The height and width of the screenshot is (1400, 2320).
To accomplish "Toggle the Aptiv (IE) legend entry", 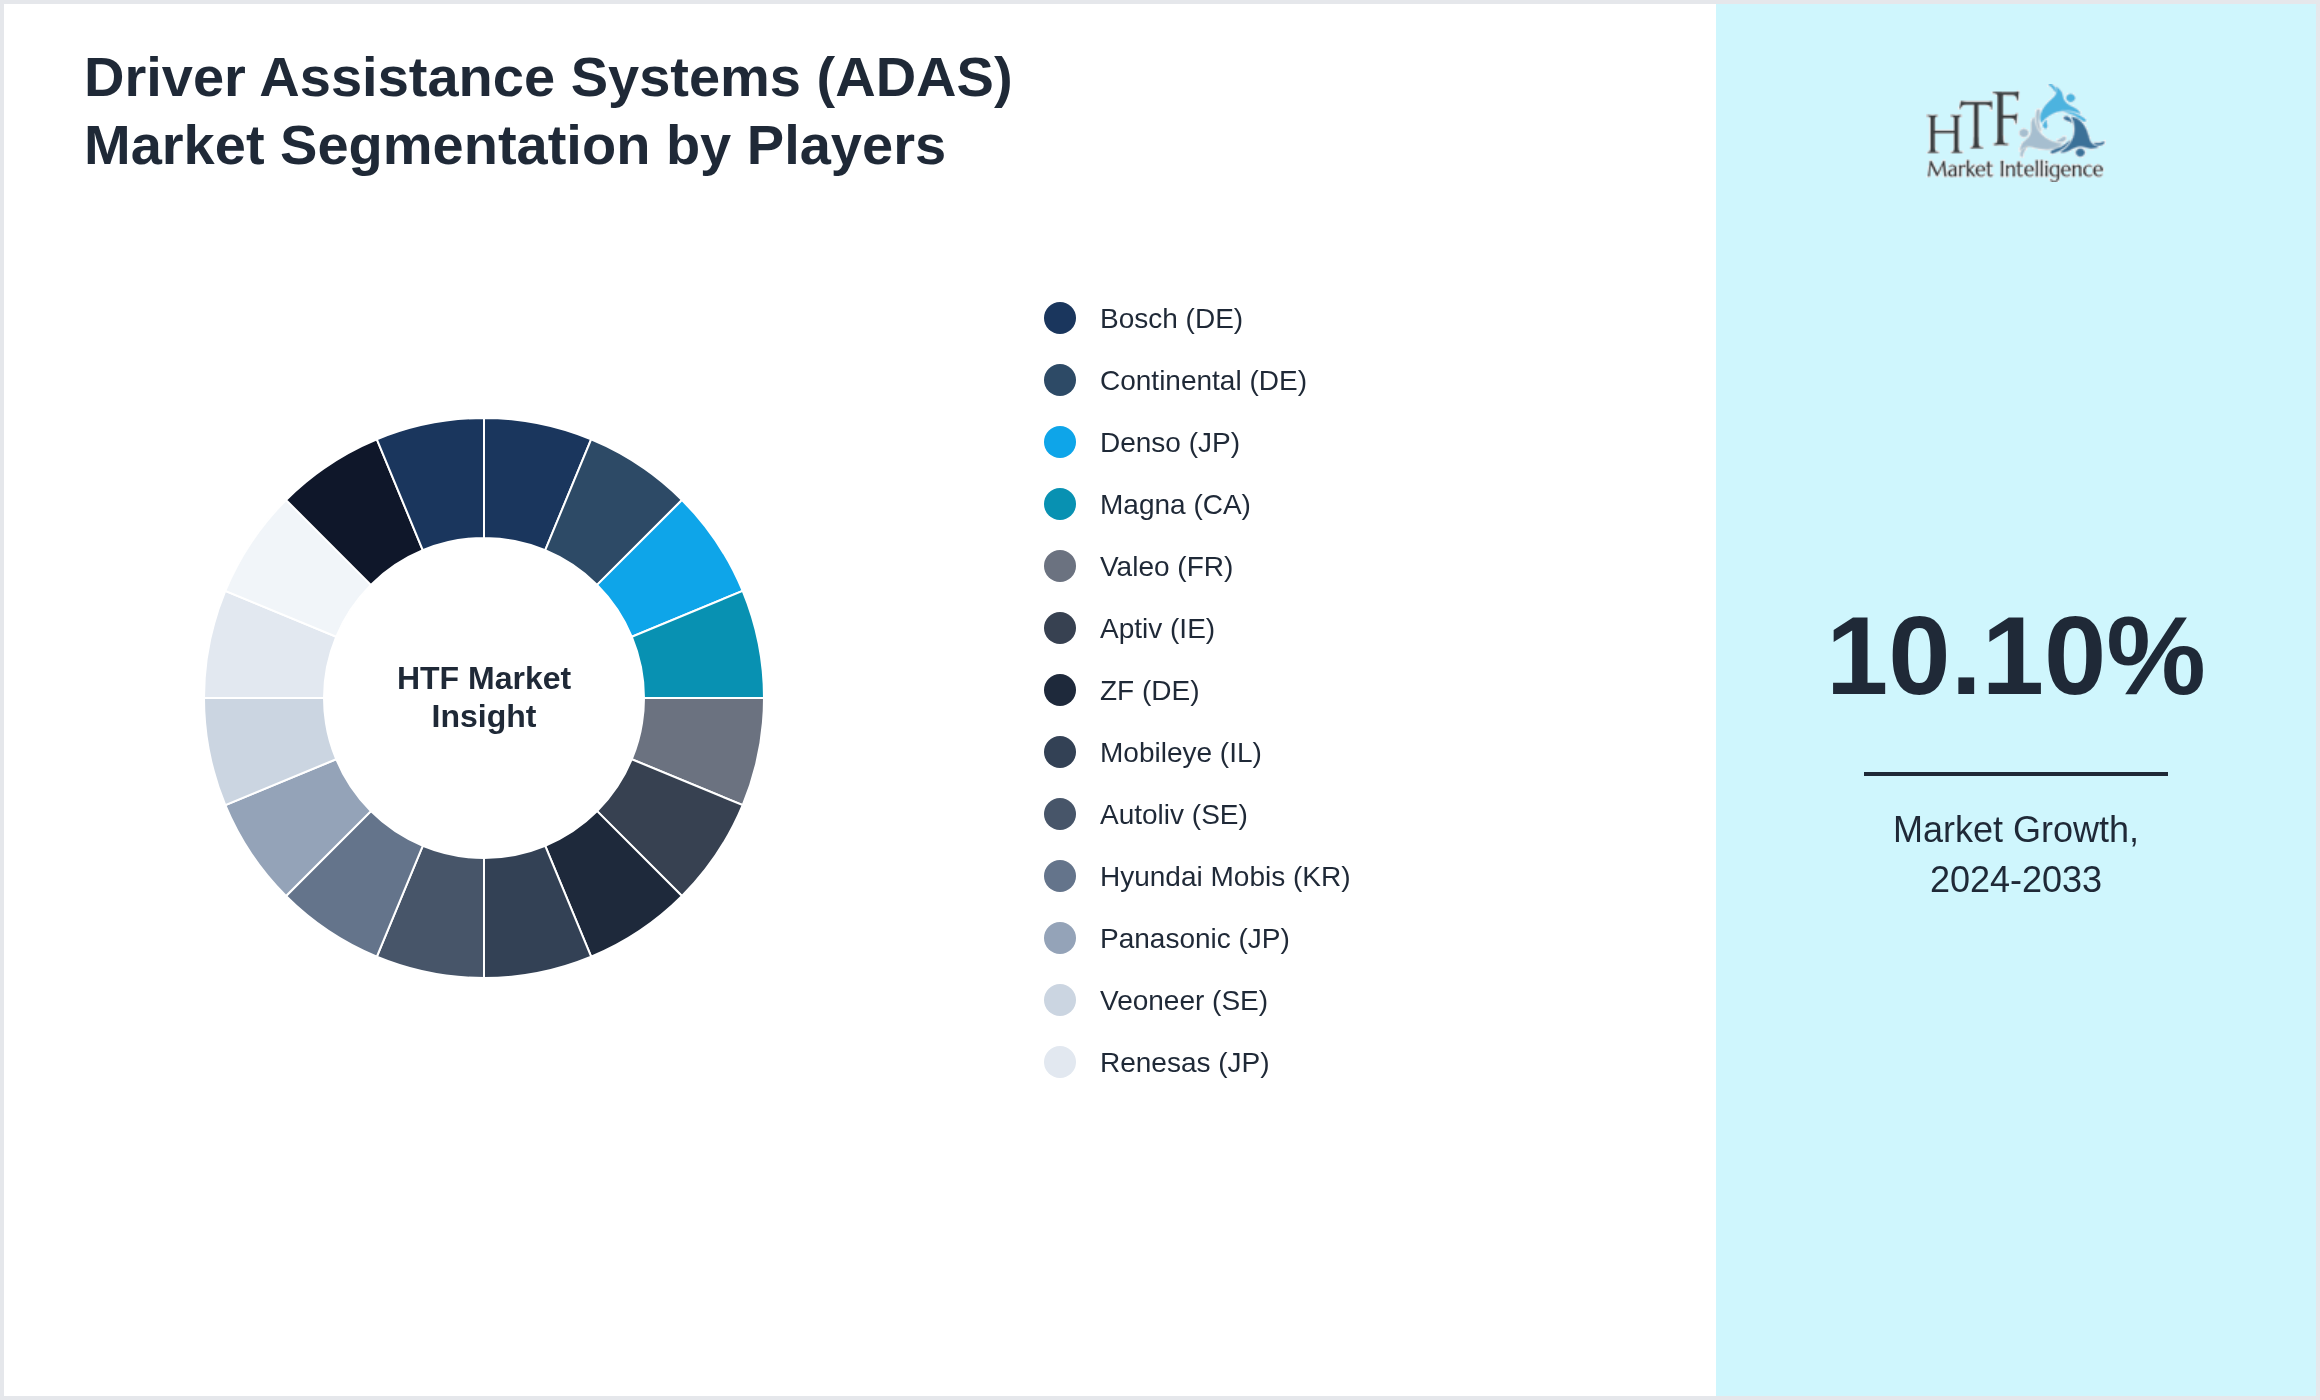I will [x=1156, y=628].
